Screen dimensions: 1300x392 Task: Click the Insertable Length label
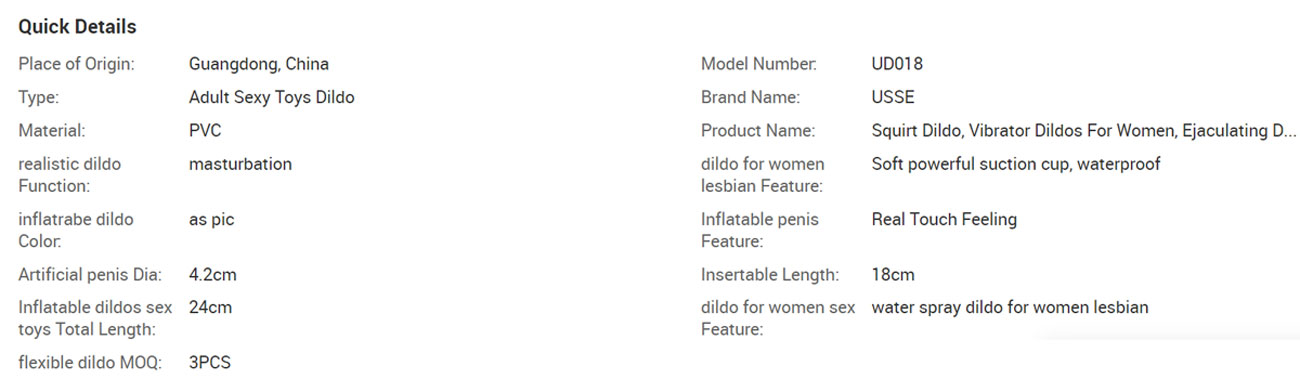770,274
